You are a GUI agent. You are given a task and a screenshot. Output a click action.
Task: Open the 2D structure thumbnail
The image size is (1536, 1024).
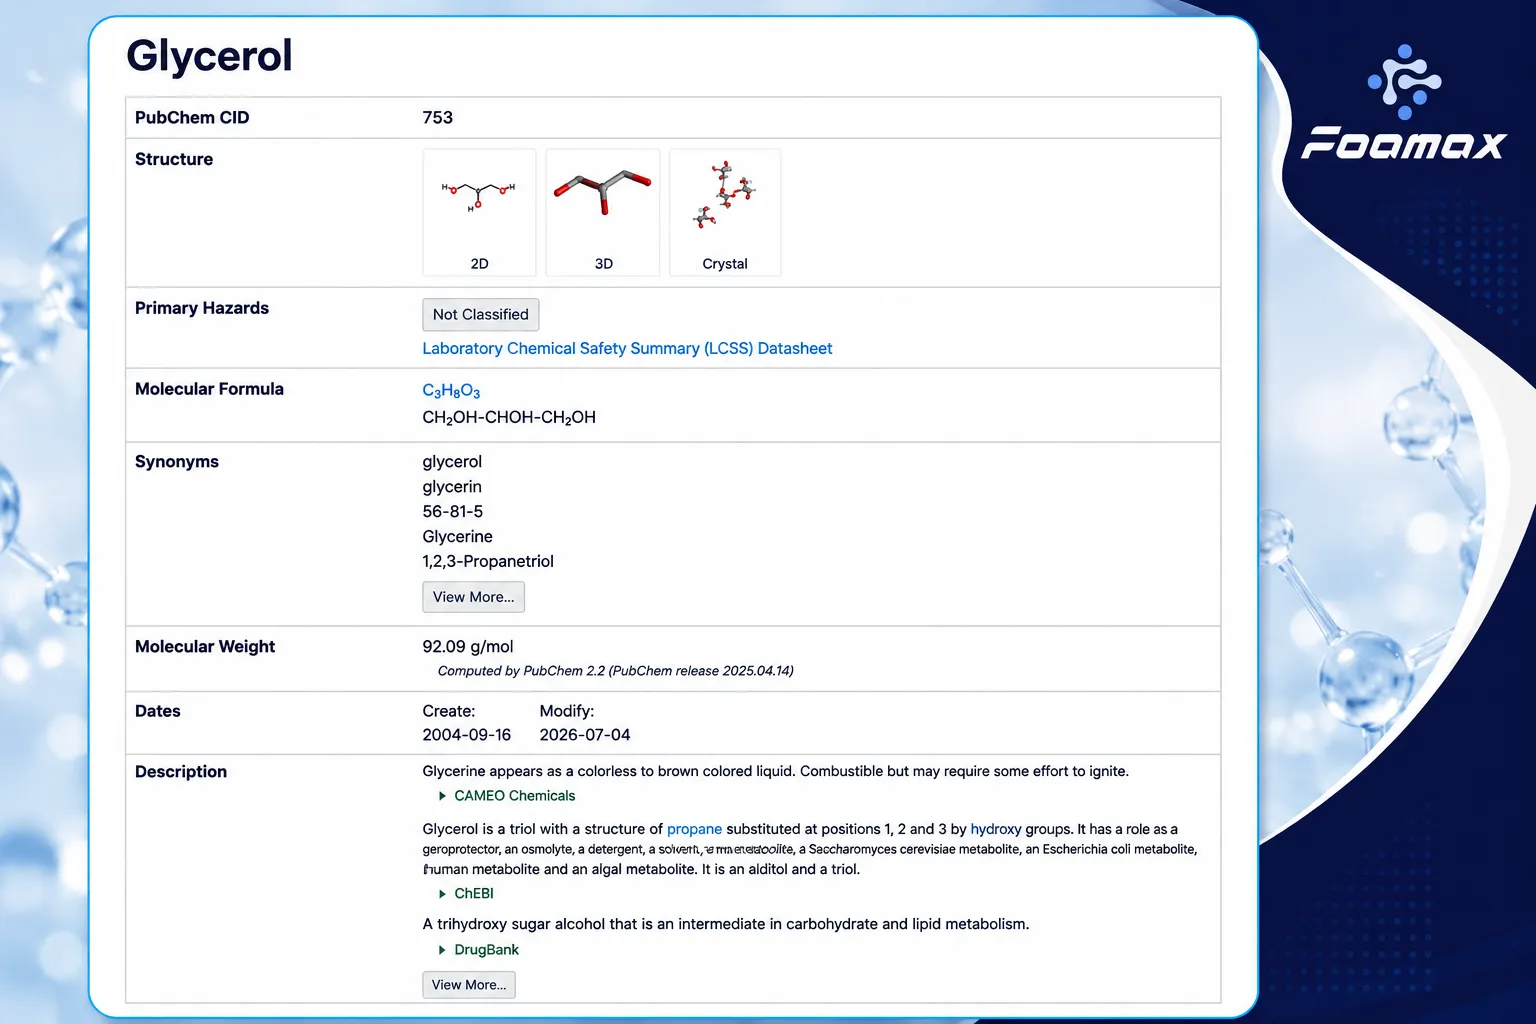click(479, 212)
